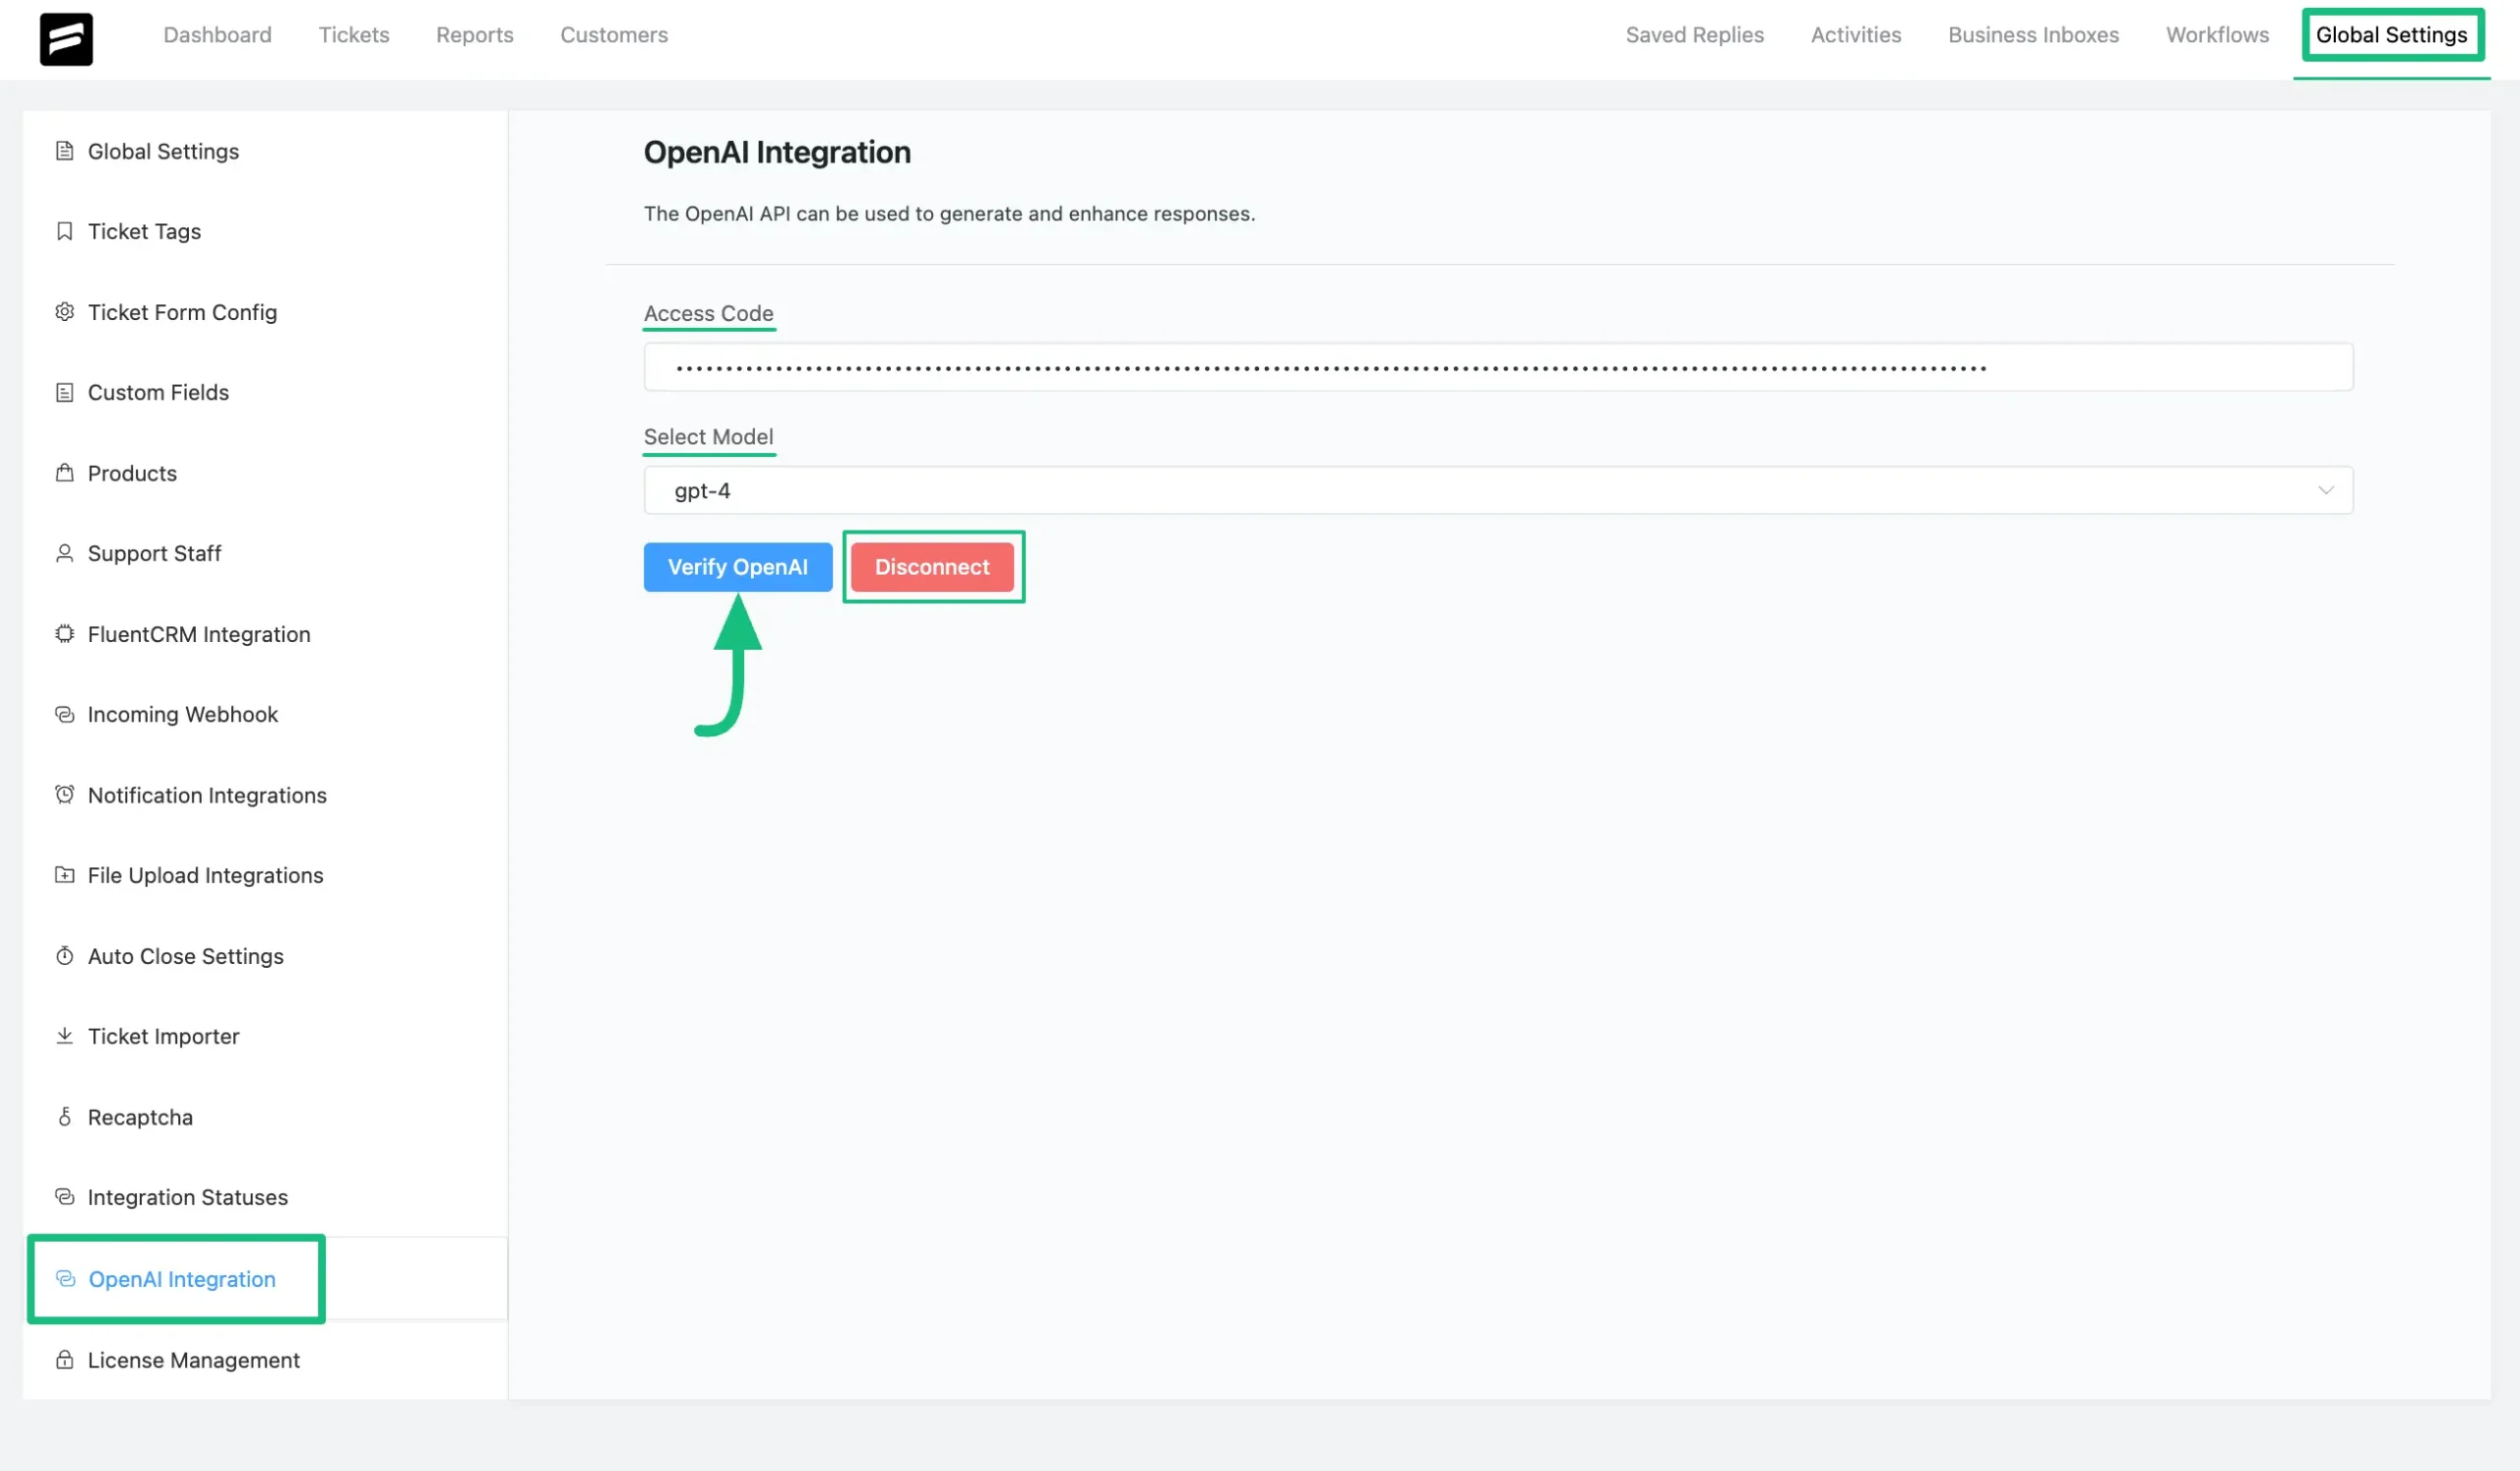The width and height of the screenshot is (2520, 1471).
Task: Click the FluentCRM Integration chip icon
Action: pos(65,634)
